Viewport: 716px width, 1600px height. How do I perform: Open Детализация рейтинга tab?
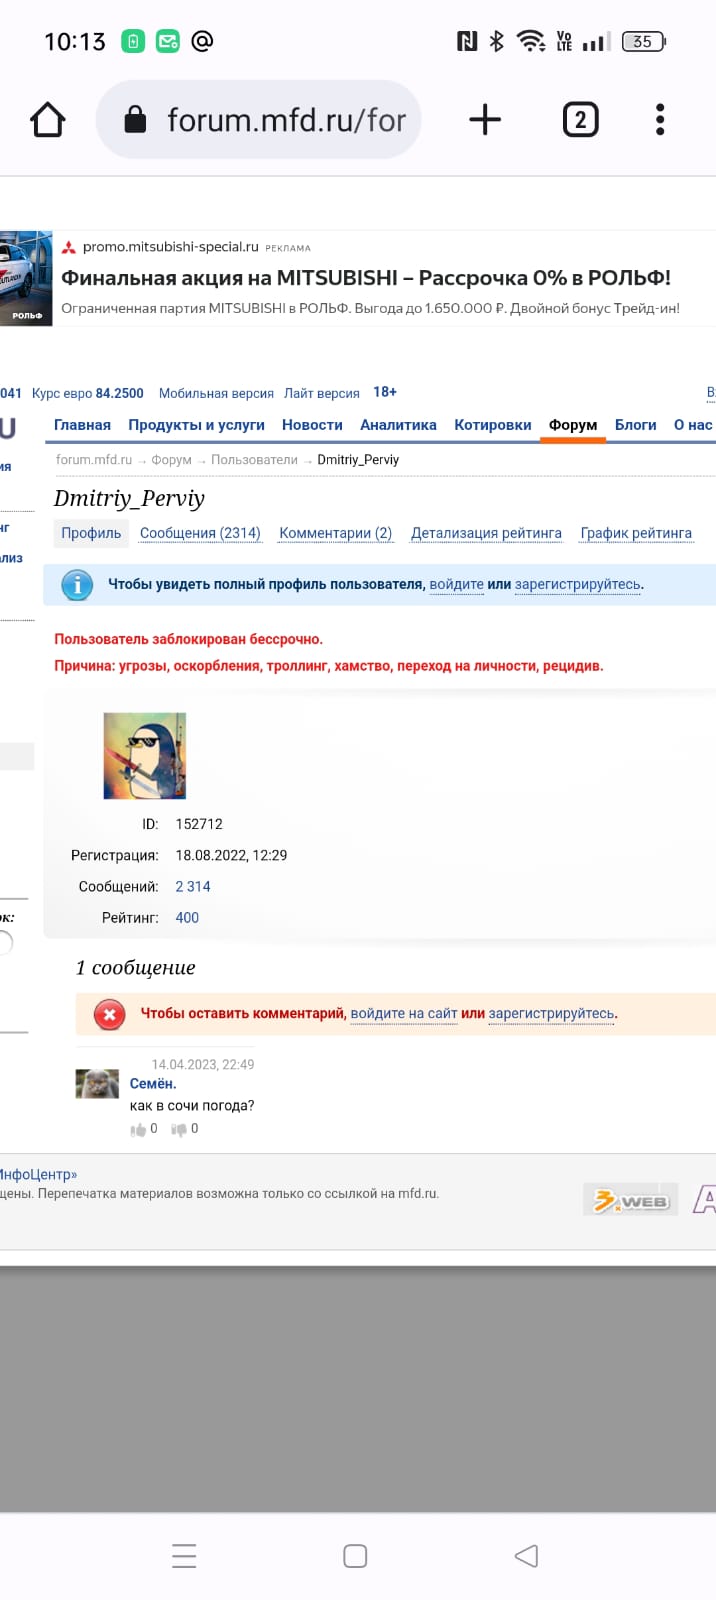(486, 533)
